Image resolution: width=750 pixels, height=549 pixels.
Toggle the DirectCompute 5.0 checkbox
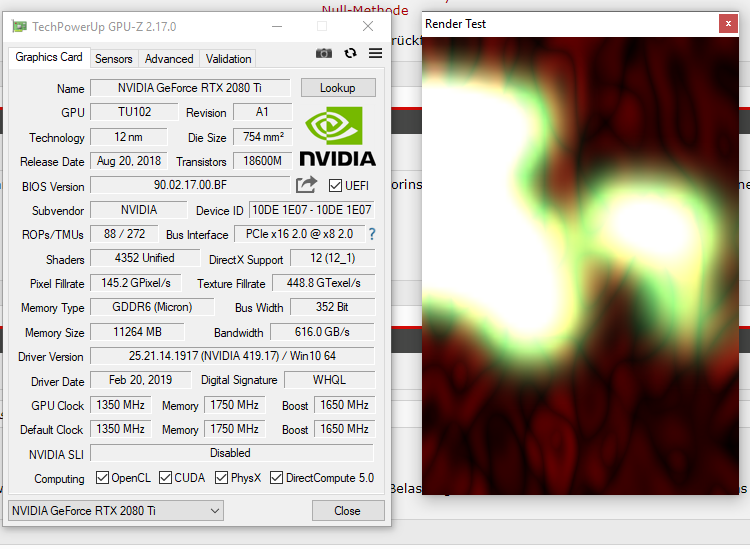(276, 477)
